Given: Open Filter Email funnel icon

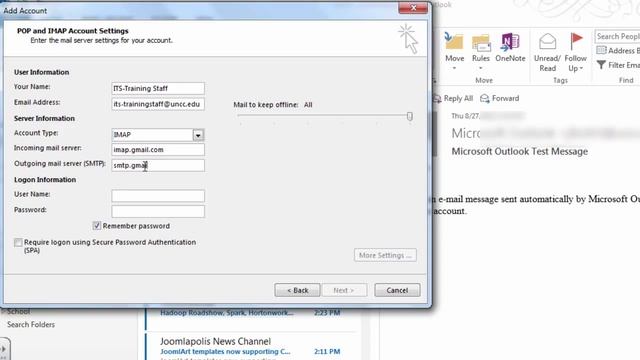Looking at the screenshot, I should pyautogui.click(x=601, y=65).
